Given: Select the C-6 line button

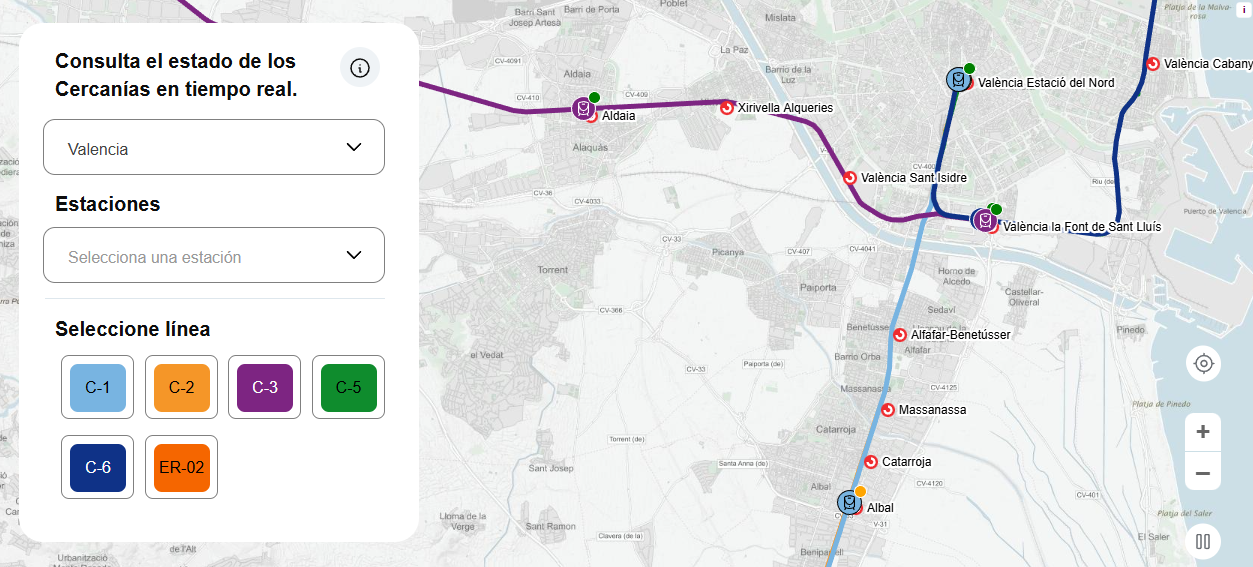Looking at the screenshot, I should click(x=97, y=467).
